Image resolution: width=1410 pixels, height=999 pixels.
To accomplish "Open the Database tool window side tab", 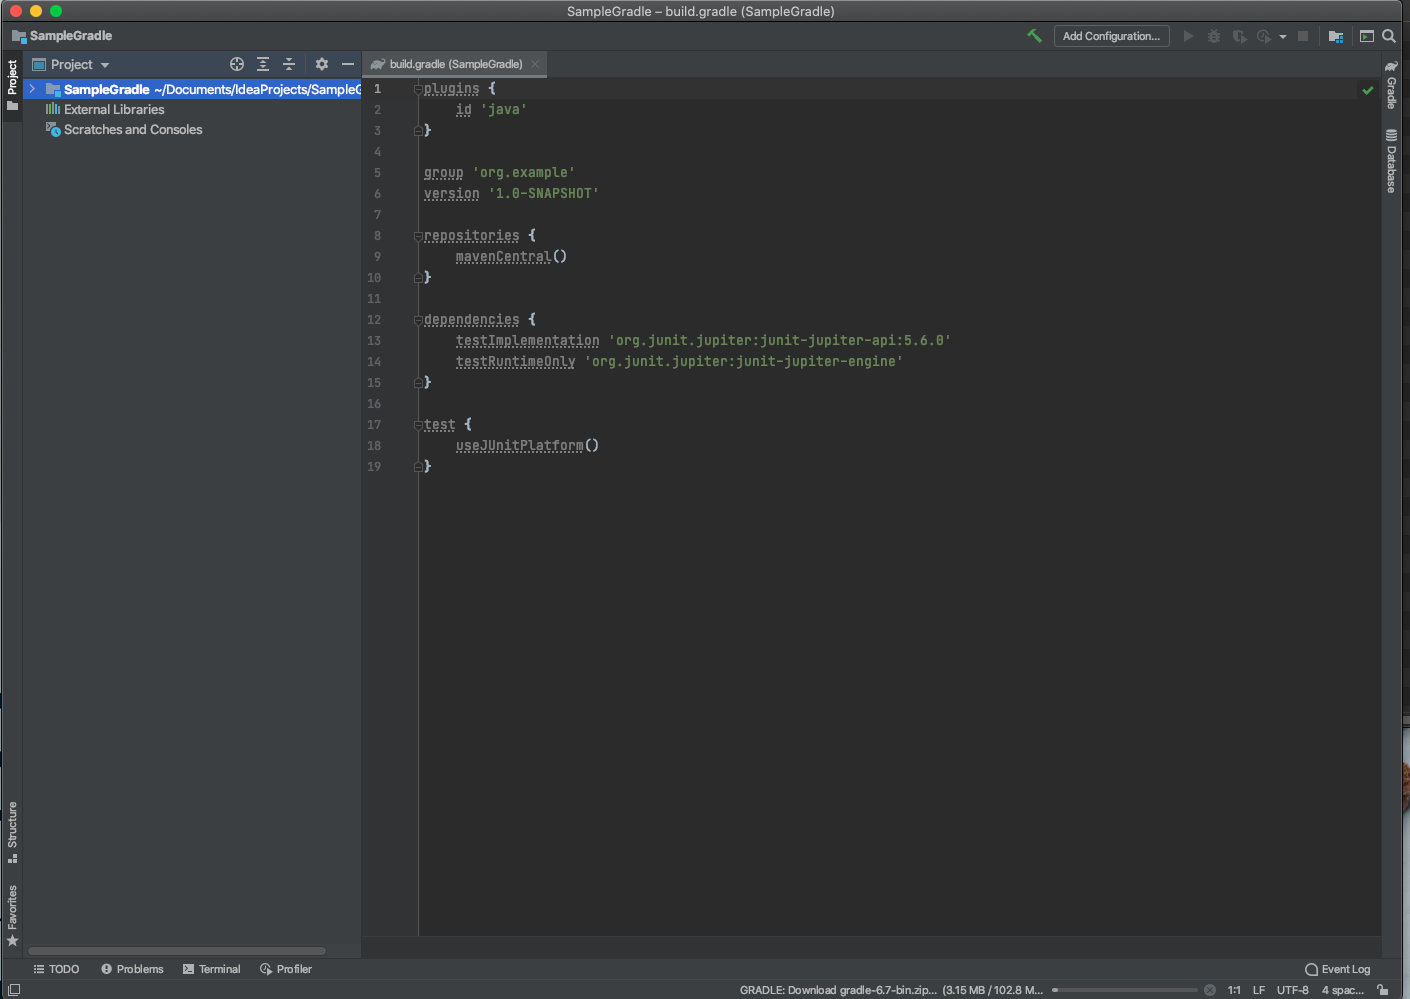I will (x=1391, y=161).
